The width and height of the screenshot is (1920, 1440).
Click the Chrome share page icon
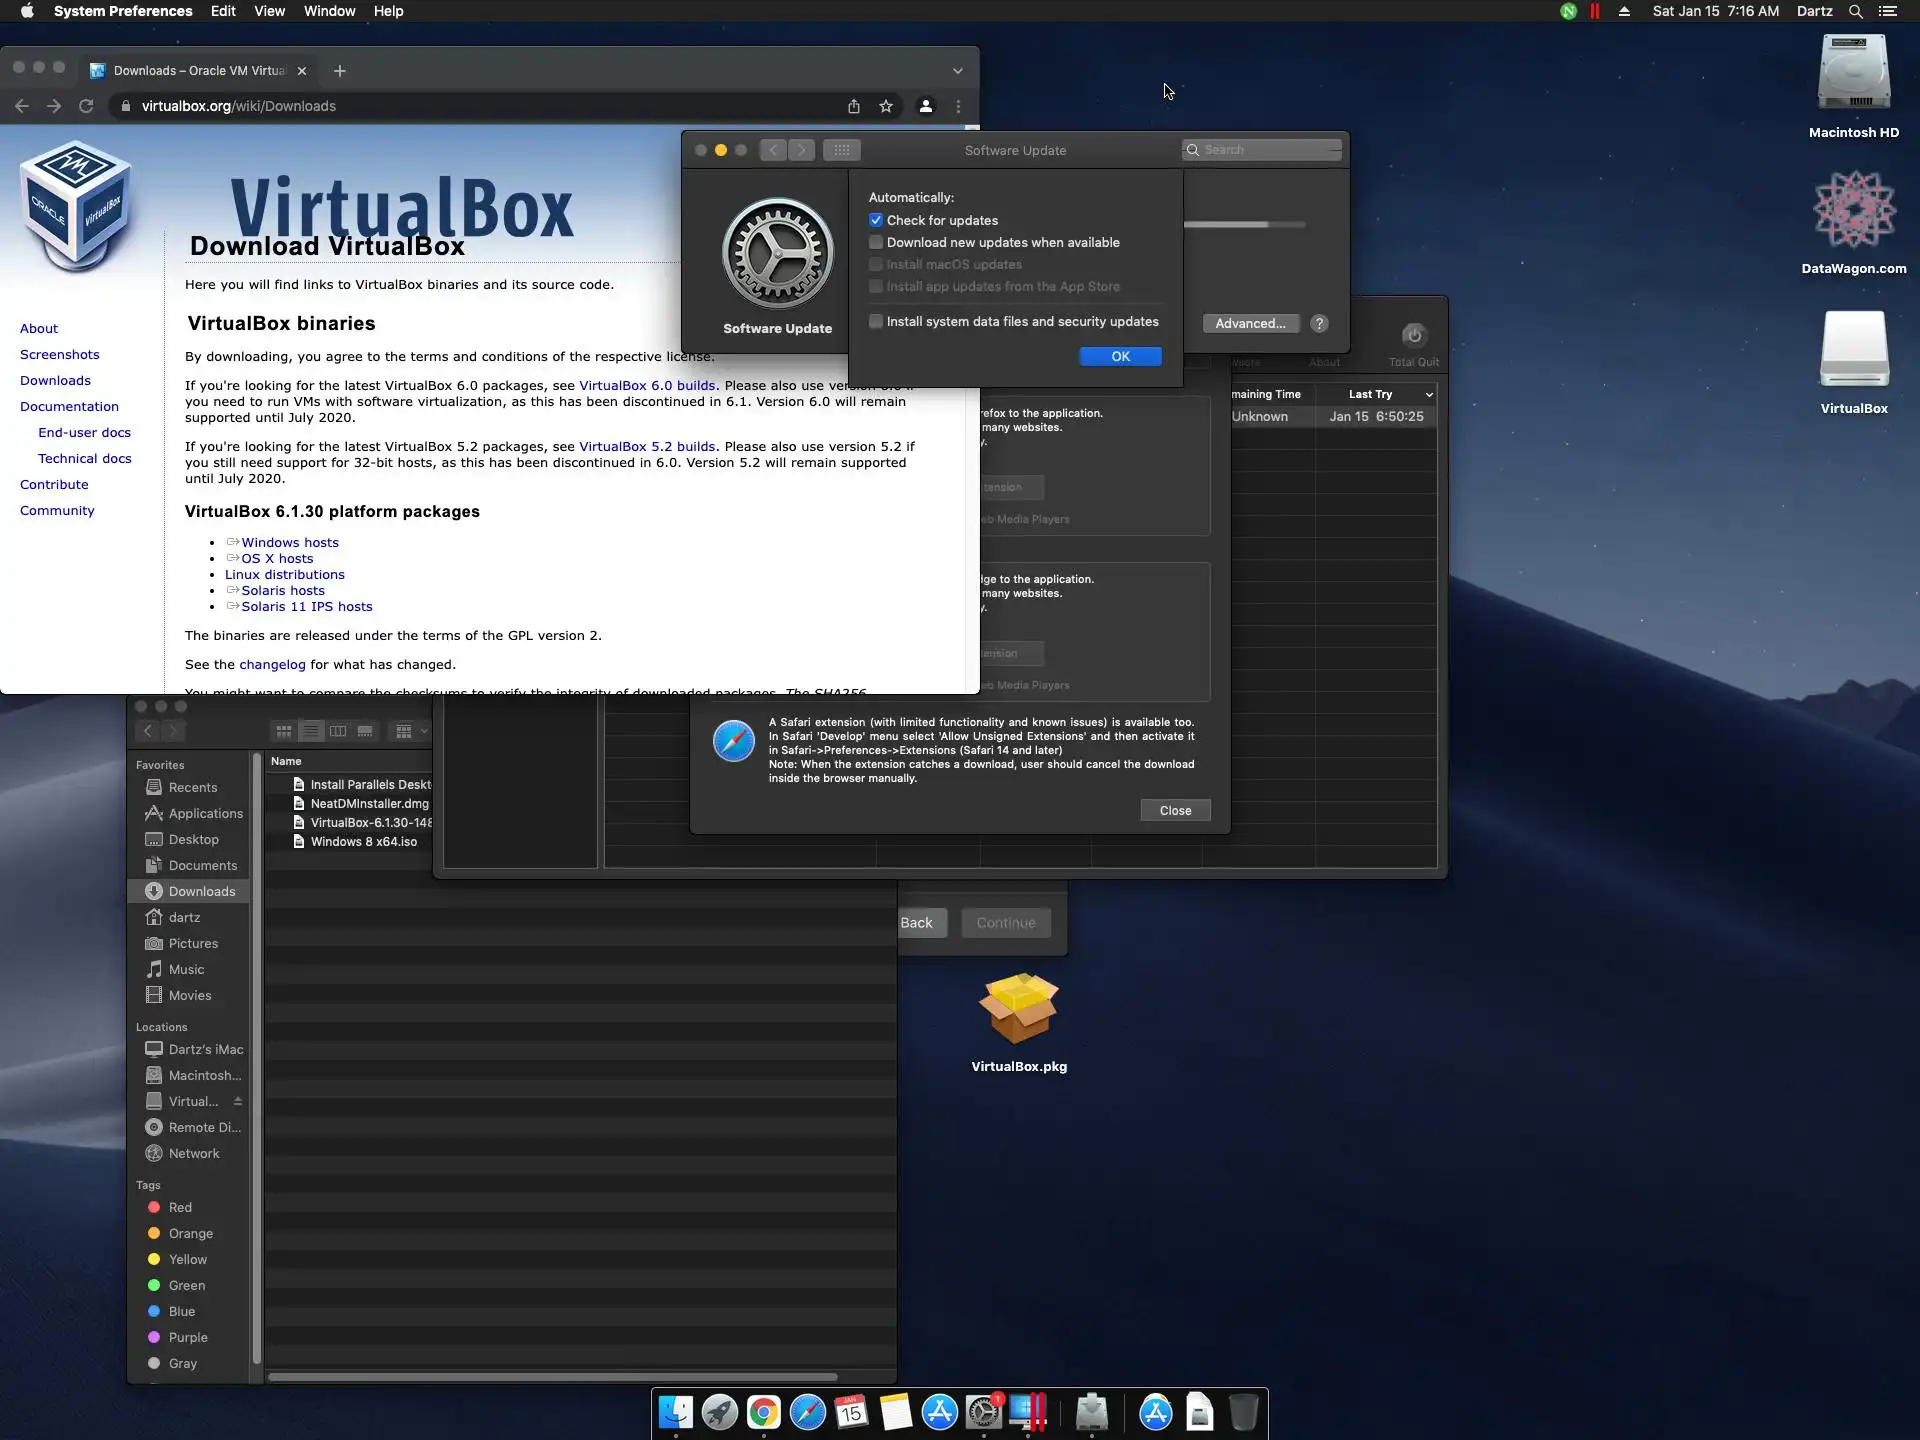(853, 106)
